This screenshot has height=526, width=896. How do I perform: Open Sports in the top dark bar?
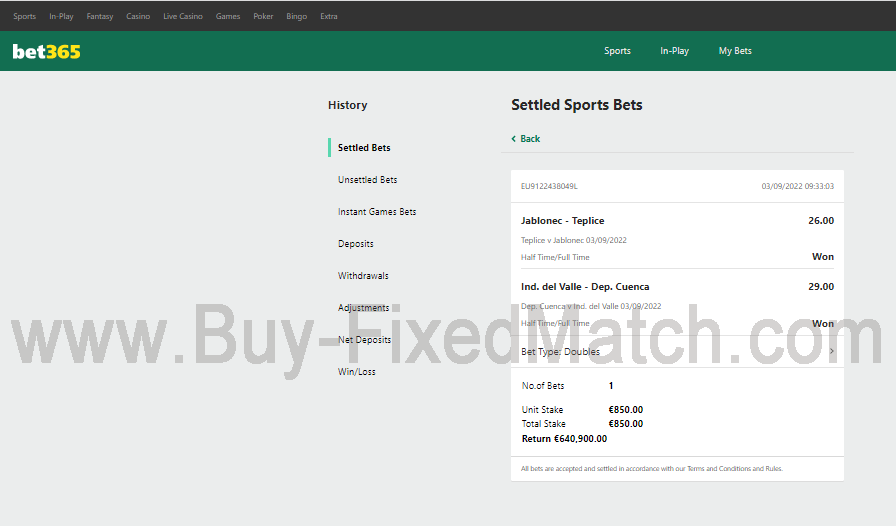(25, 16)
